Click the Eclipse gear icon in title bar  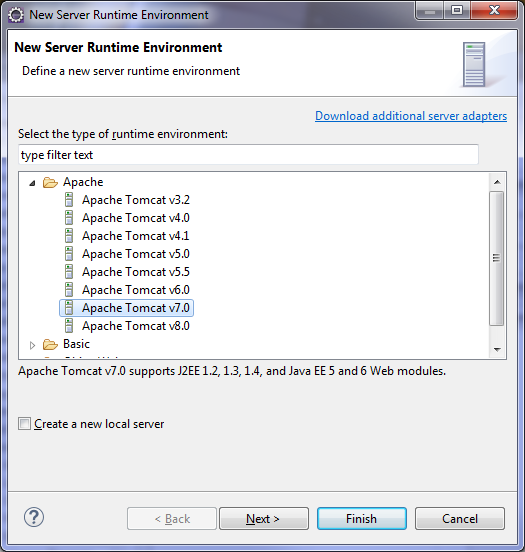(x=16, y=15)
